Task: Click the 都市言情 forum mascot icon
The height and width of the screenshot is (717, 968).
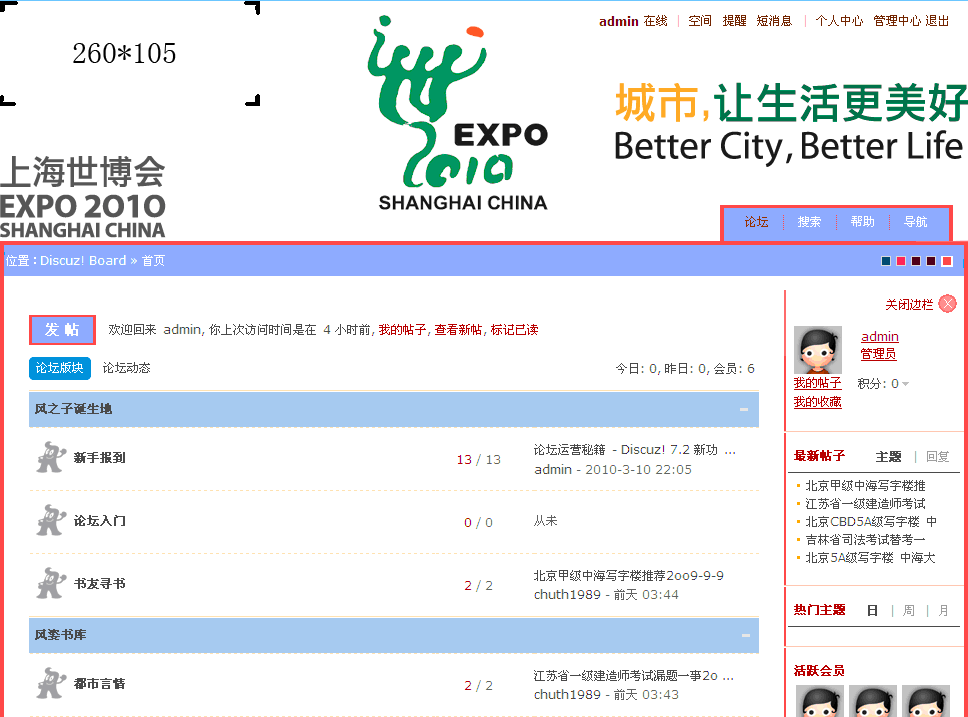Action: point(51,683)
